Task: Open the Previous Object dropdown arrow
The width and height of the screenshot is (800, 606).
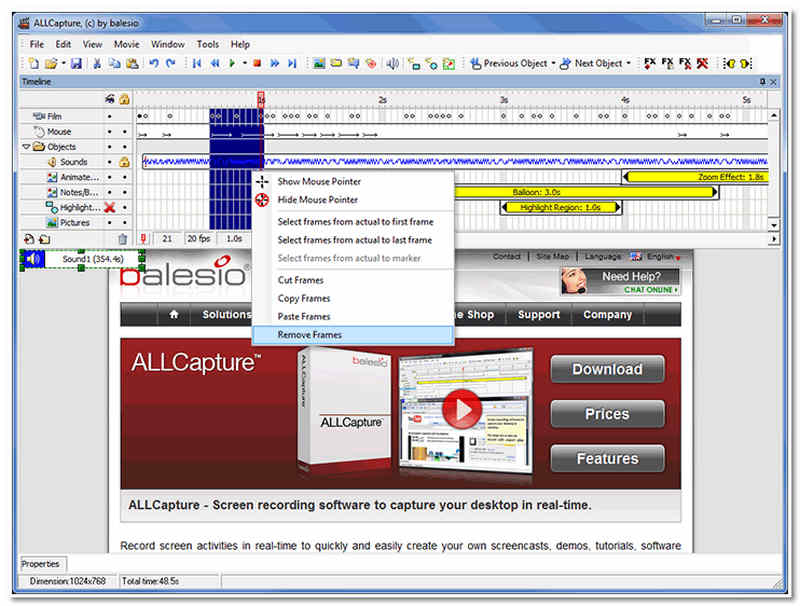Action: point(554,64)
